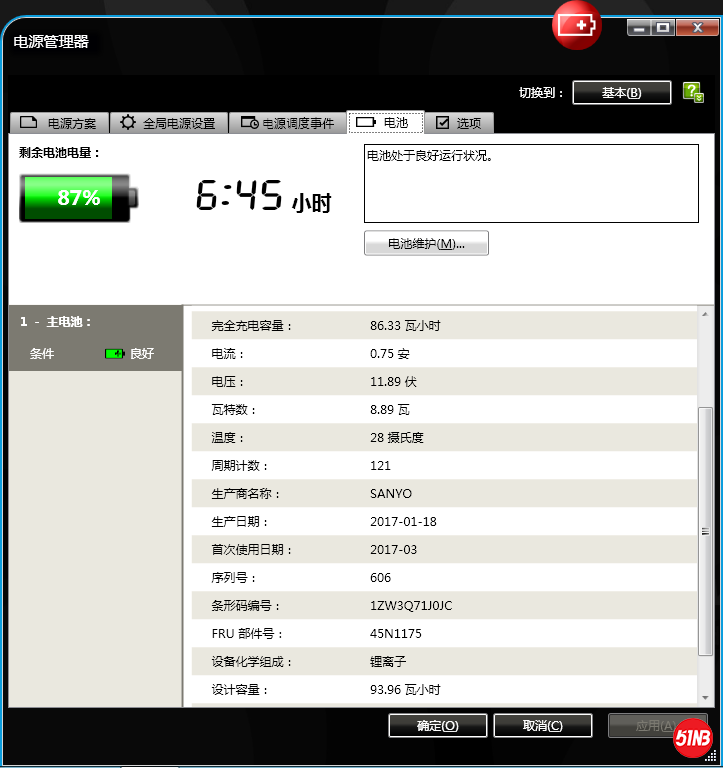Click inside the battery status message box
The image size is (723, 768).
coord(530,183)
